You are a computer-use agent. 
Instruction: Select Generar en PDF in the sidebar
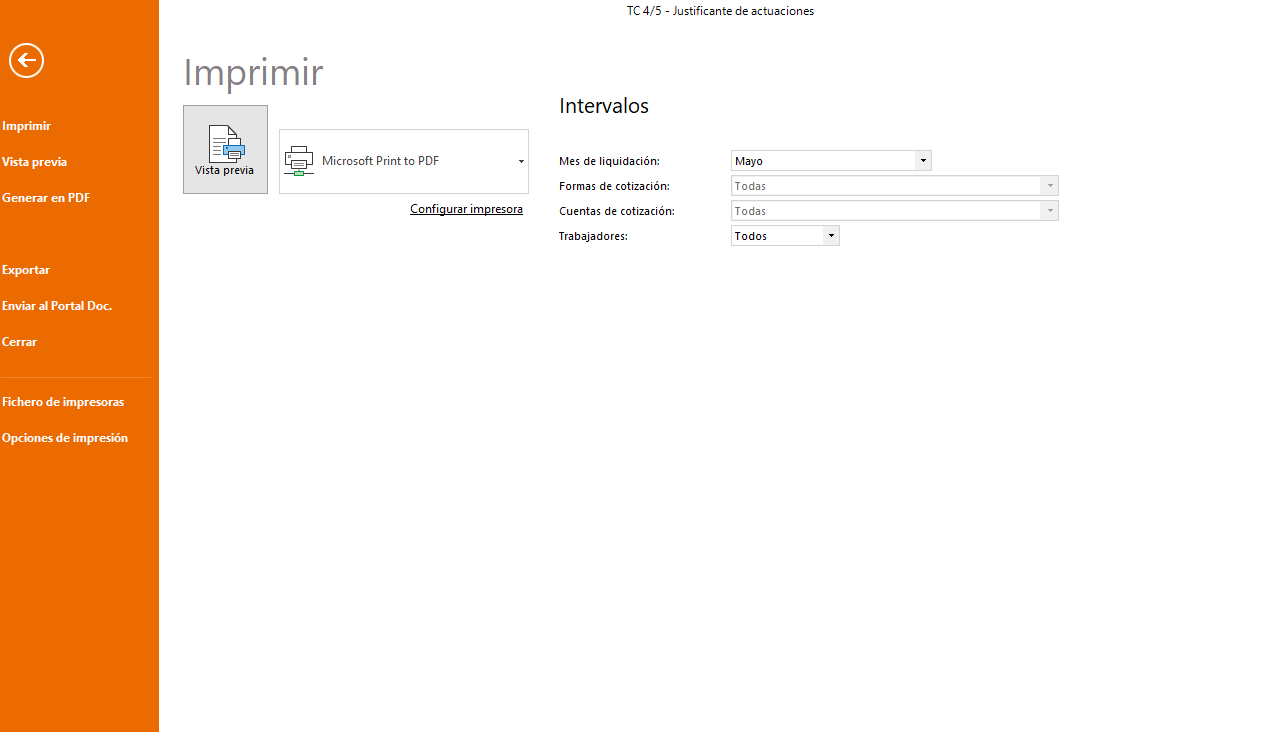(x=46, y=198)
